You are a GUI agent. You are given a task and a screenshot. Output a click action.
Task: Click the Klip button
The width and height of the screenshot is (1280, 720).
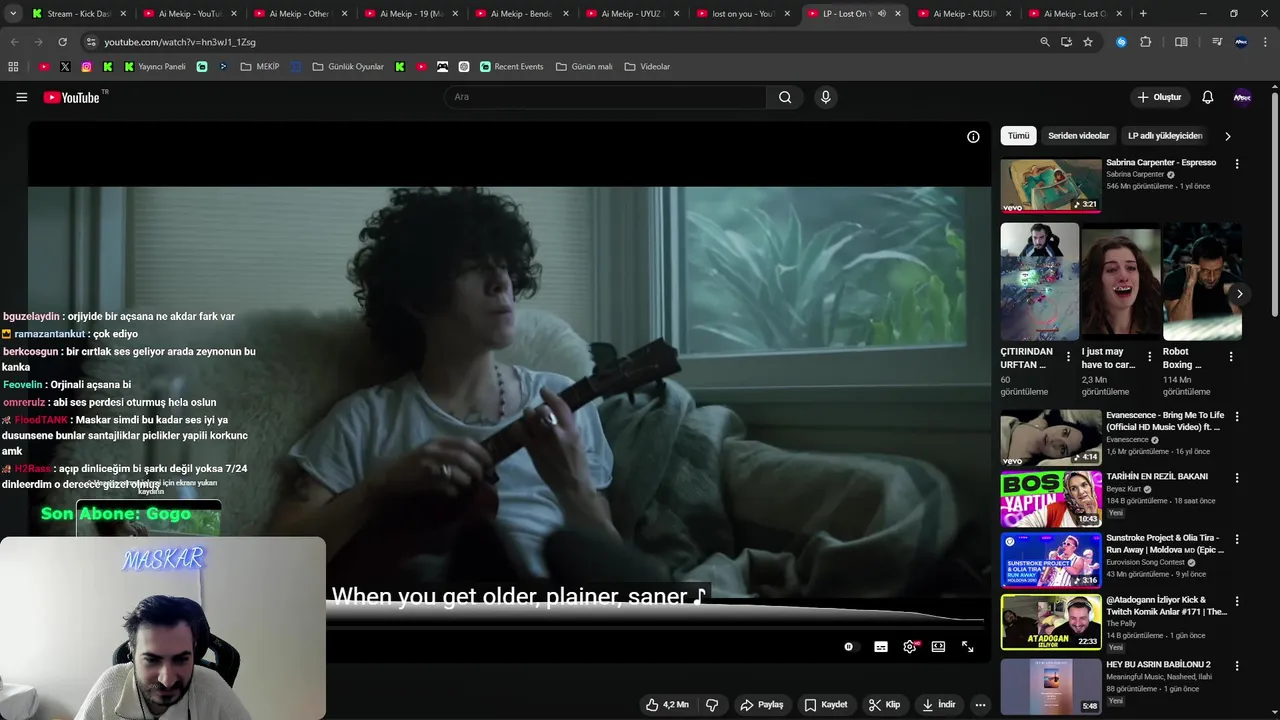pos(884,705)
